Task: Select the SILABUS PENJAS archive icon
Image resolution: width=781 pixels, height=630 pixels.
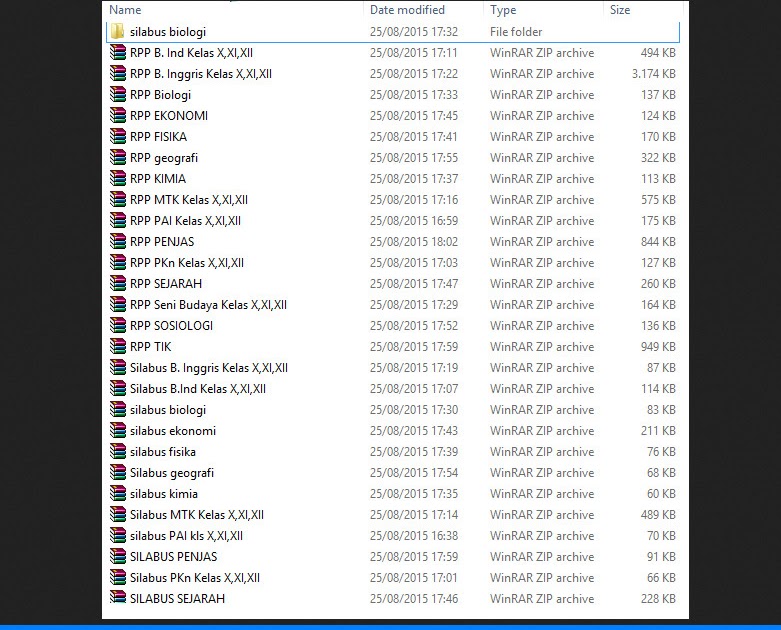Action: (118, 556)
